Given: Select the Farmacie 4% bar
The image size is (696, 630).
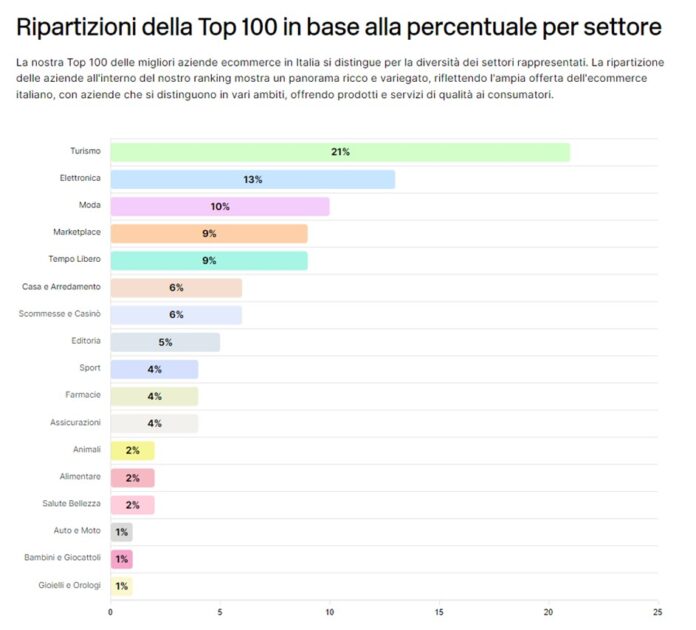Looking at the screenshot, I should (x=154, y=396).
